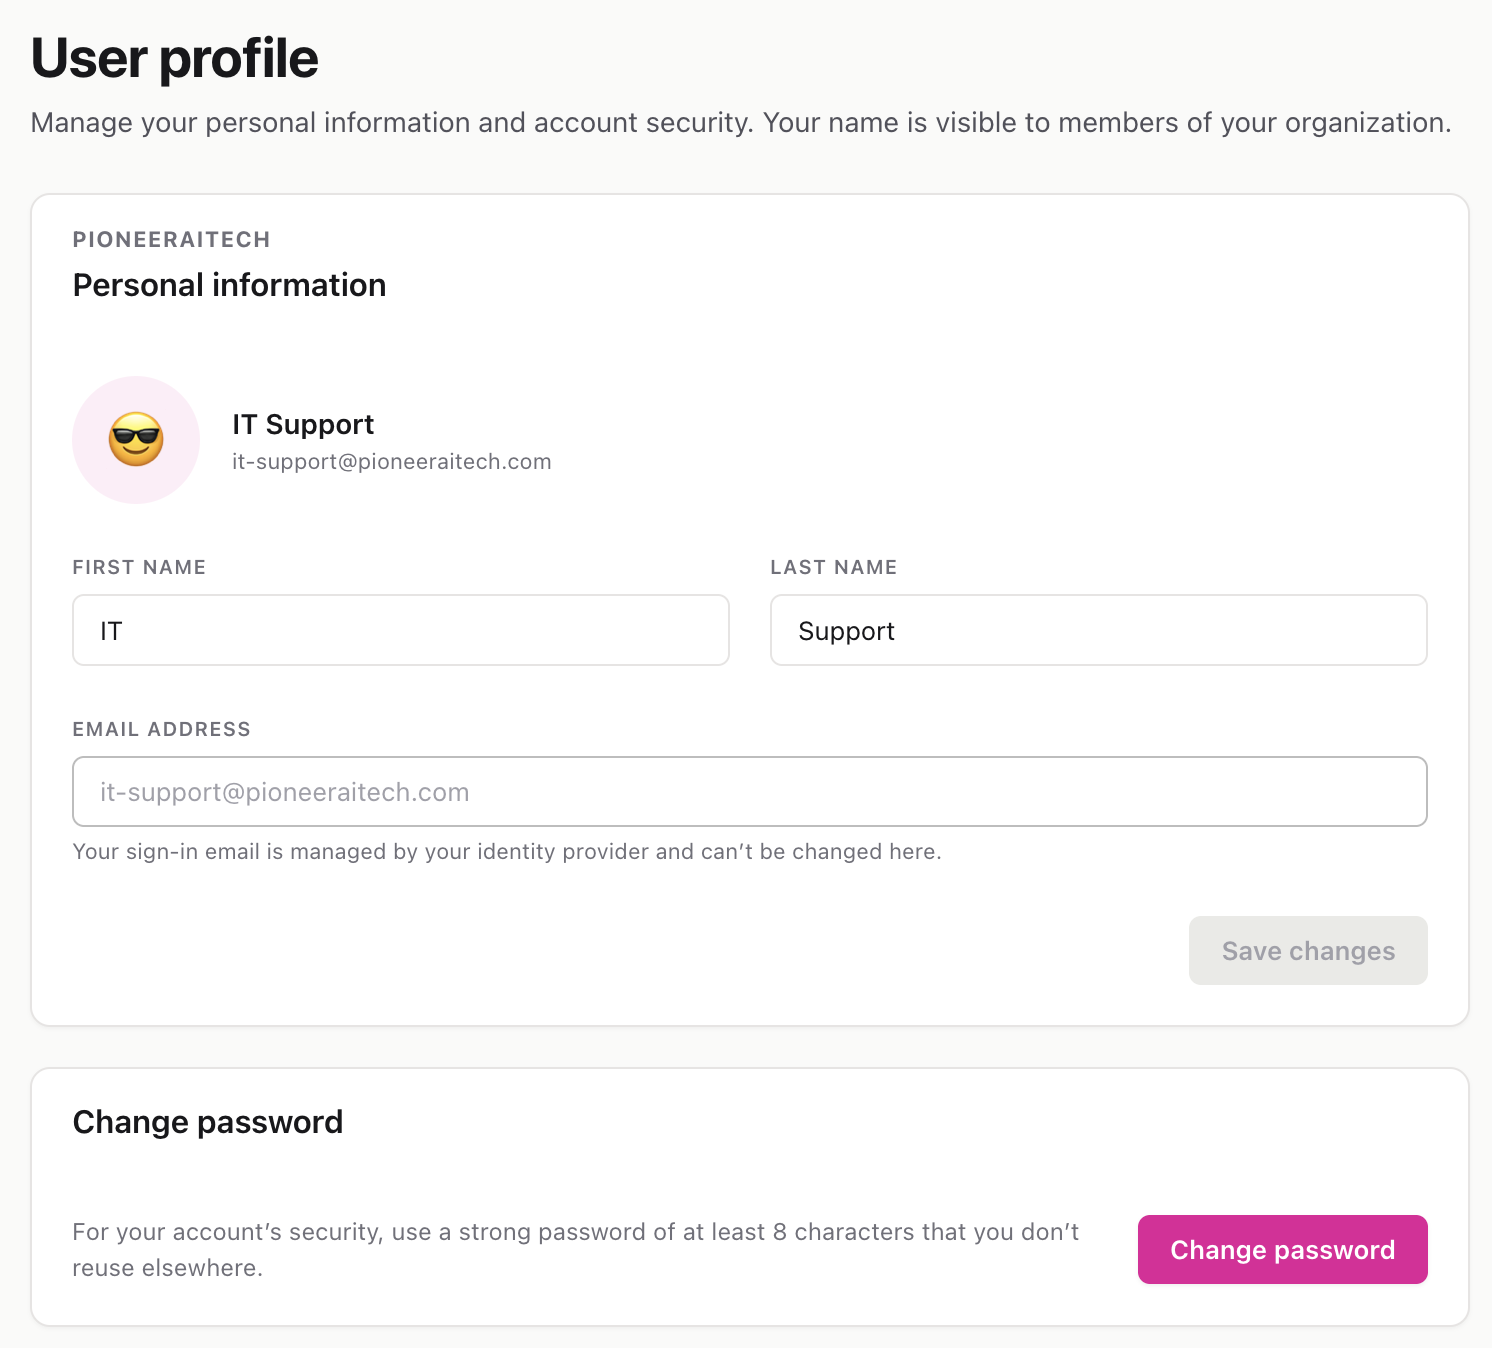Click the read-only Email Address field
The width and height of the screenshot is (1492, 1348).
click(750, 792)
